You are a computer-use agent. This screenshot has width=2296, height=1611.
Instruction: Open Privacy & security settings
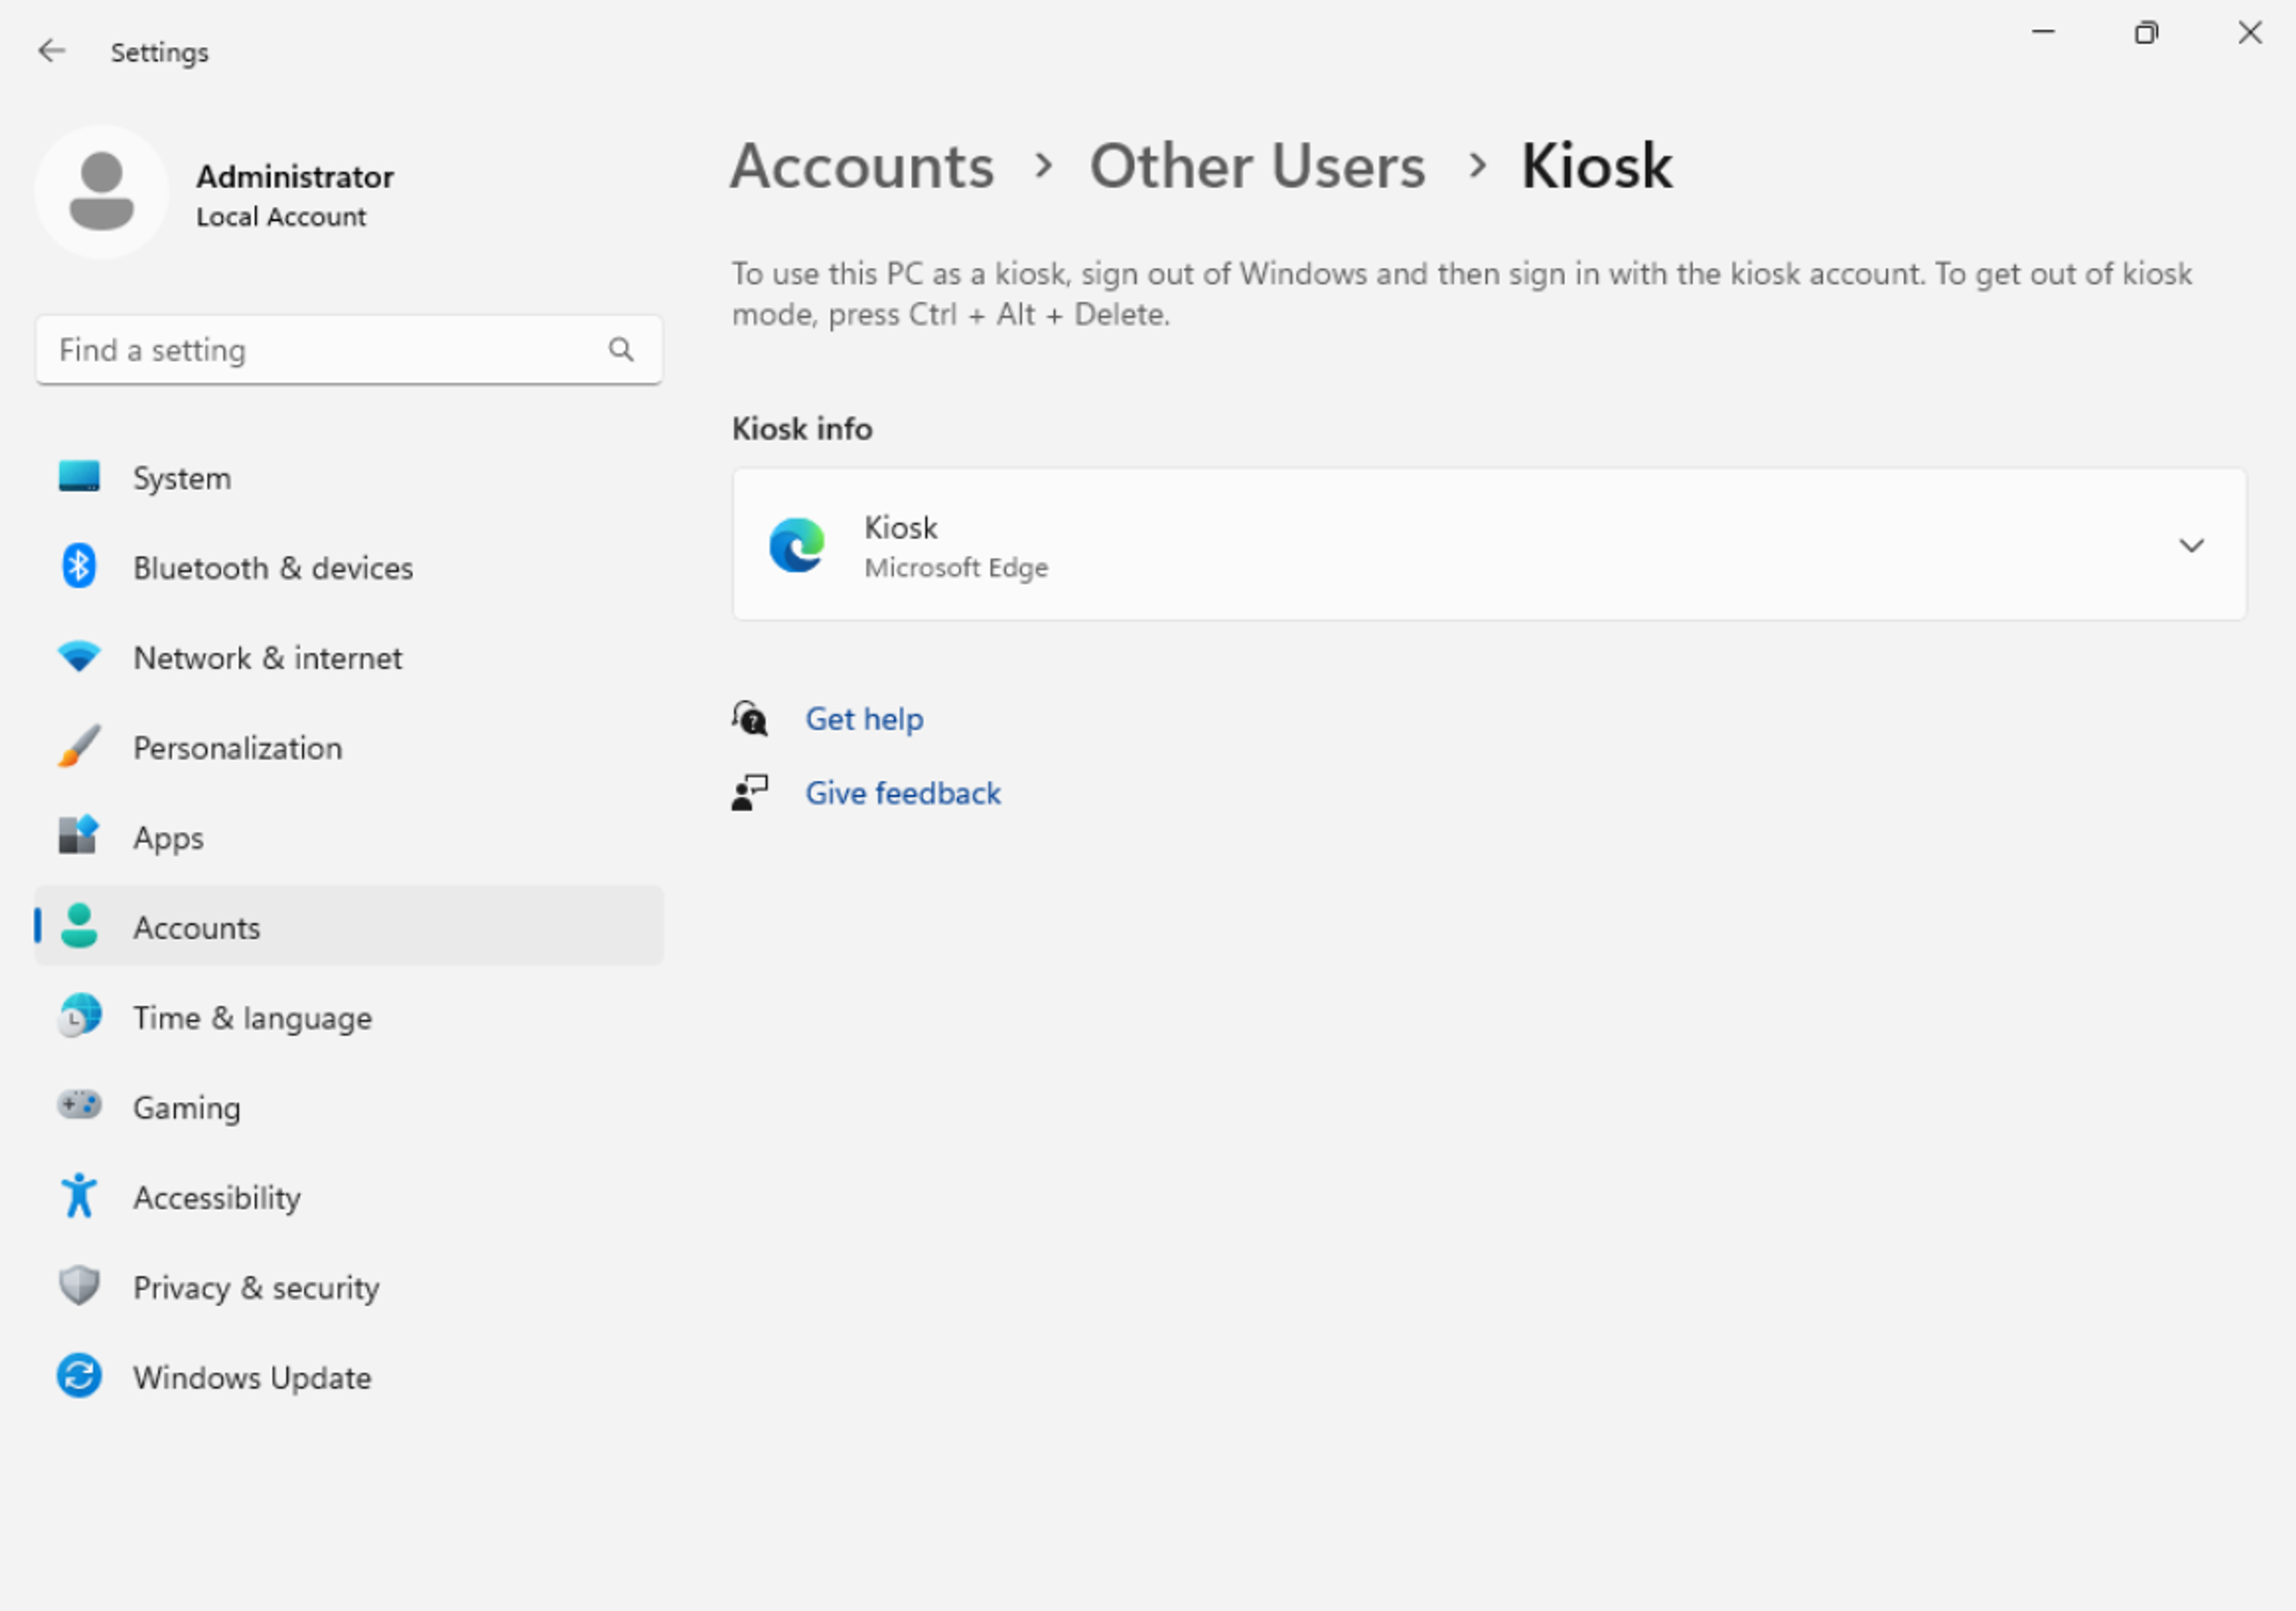(349, 1286)
